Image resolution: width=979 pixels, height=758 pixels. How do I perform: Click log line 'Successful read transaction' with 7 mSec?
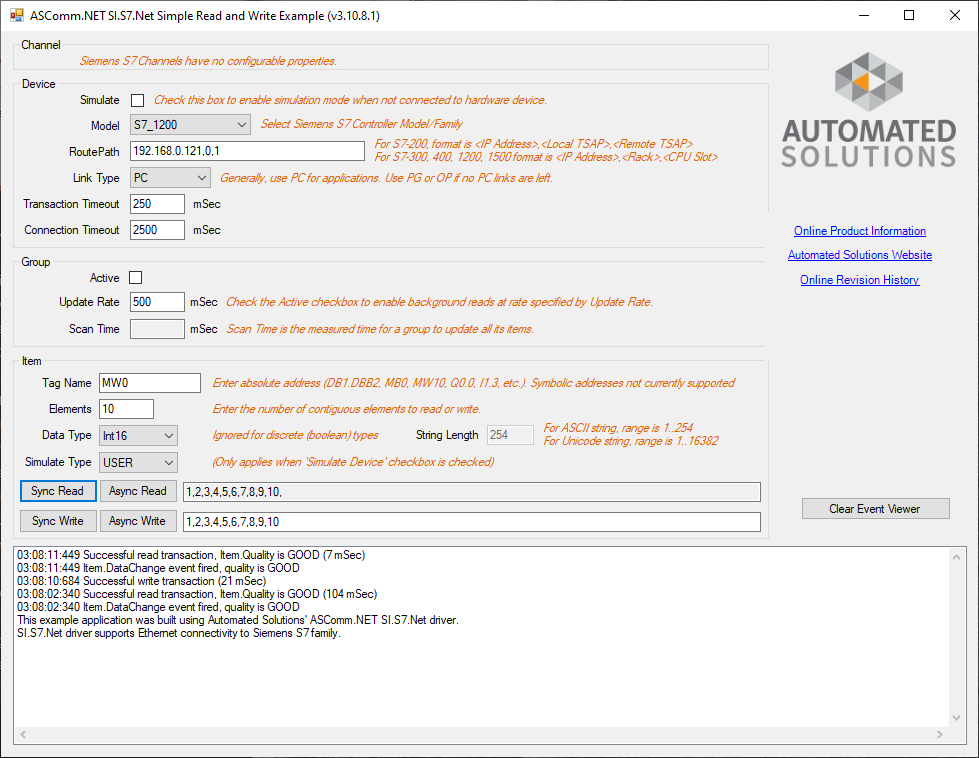coord(191,555)
